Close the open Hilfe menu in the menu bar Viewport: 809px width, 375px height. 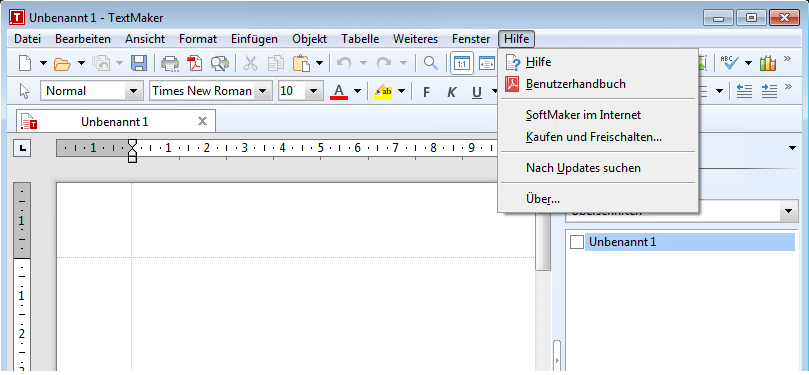[517, 39]
